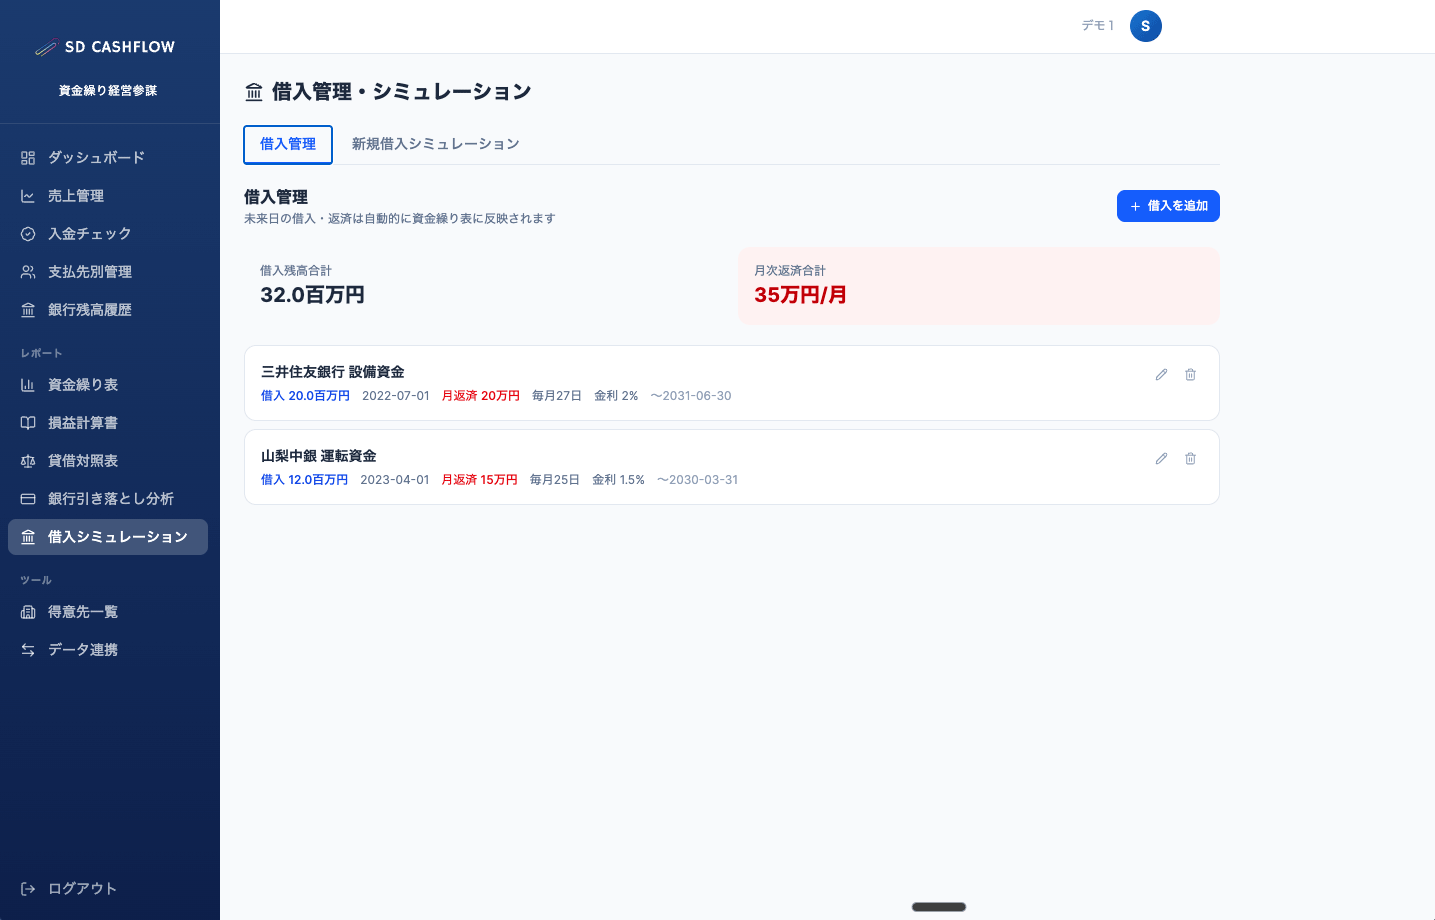
Task: Open 入金チェック page
Action: [108, 234]
